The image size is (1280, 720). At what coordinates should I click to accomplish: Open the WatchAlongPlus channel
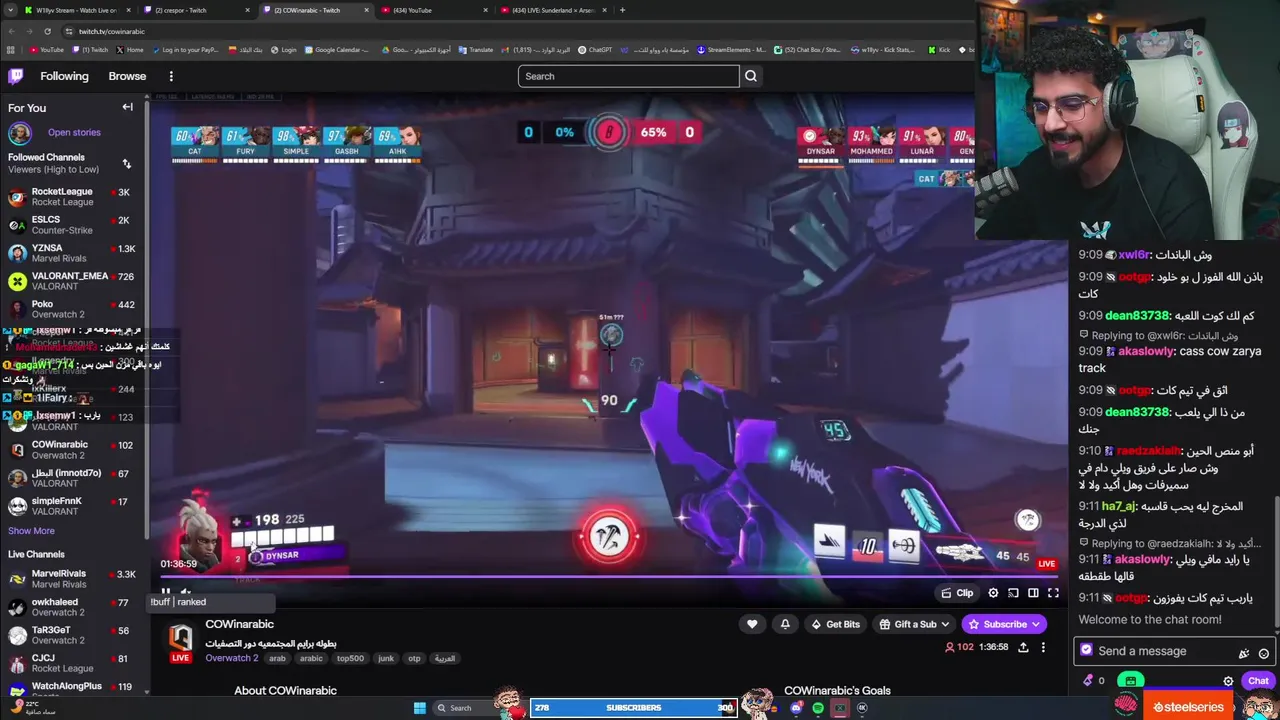[x=72, y=690]
